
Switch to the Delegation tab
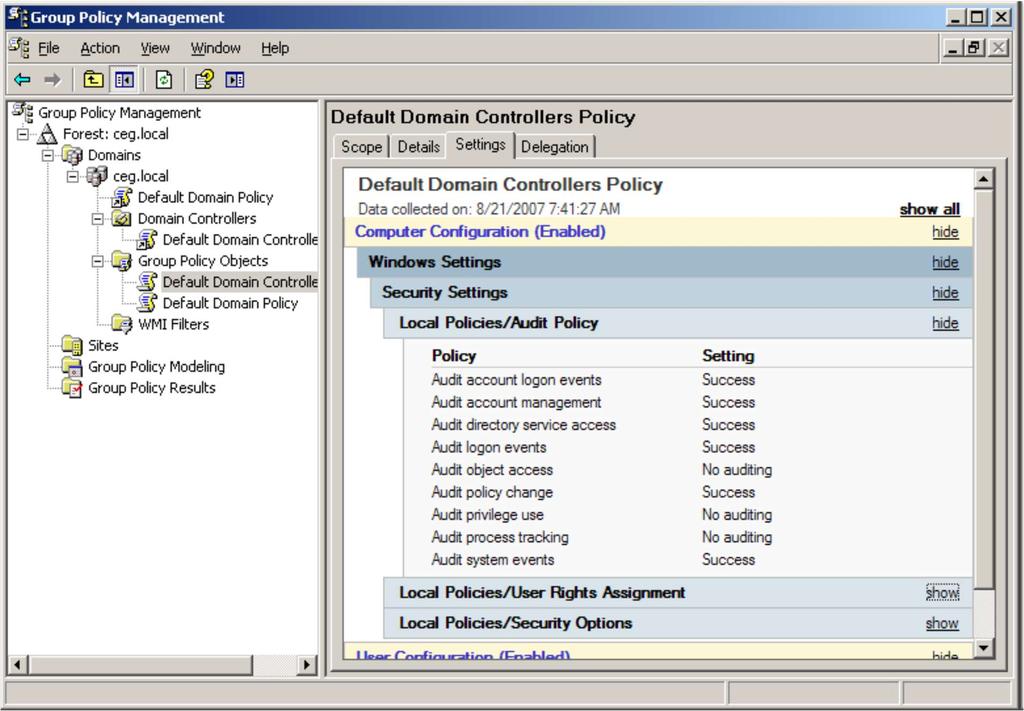point(554,147)
